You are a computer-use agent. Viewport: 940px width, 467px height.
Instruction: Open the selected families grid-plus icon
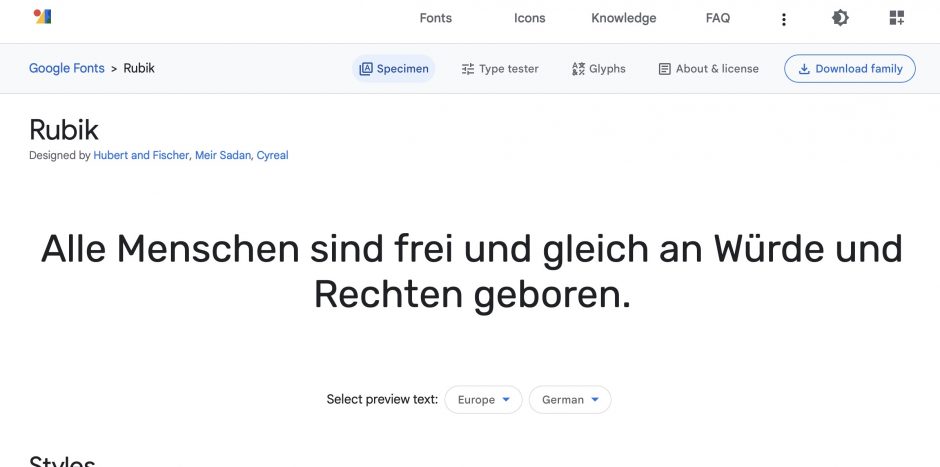pos(896,18)
